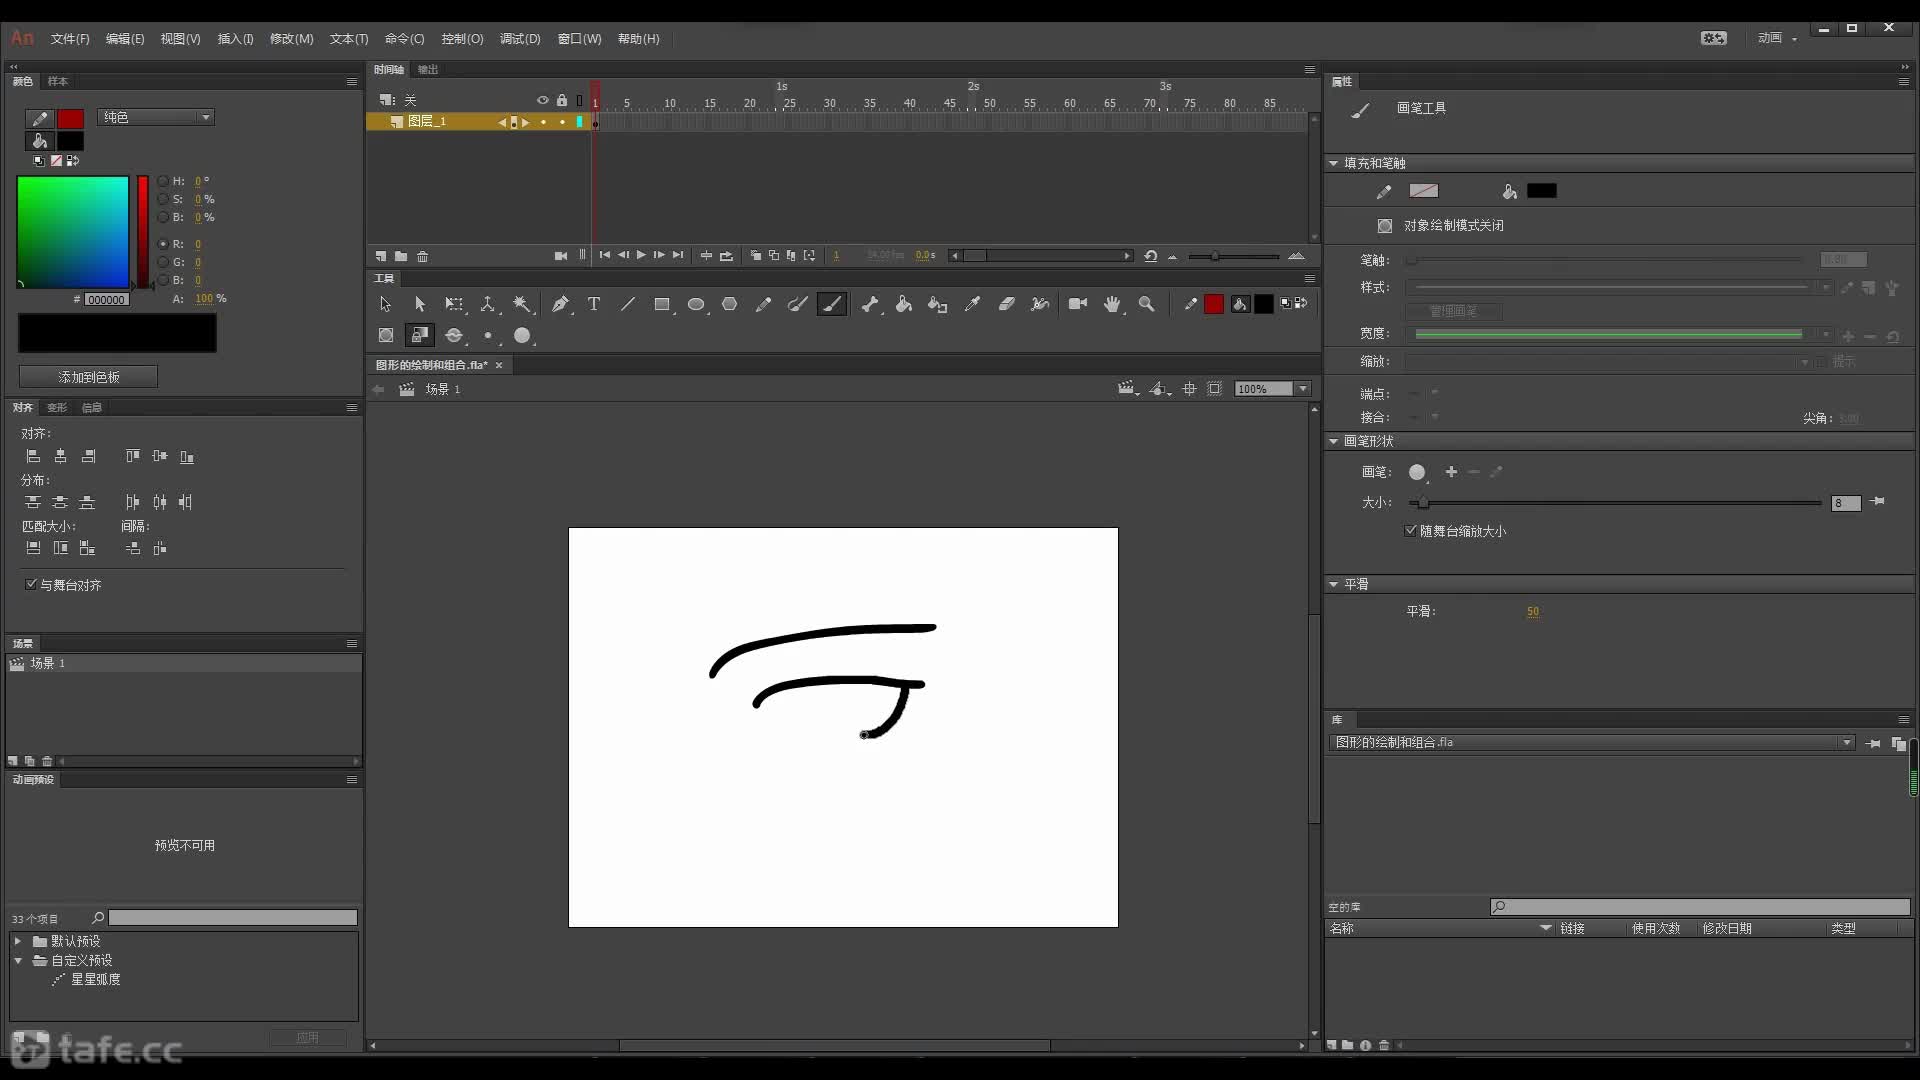Switch to the 输出 output tab
This screenshot has width=1920, height=1080.
428,69
